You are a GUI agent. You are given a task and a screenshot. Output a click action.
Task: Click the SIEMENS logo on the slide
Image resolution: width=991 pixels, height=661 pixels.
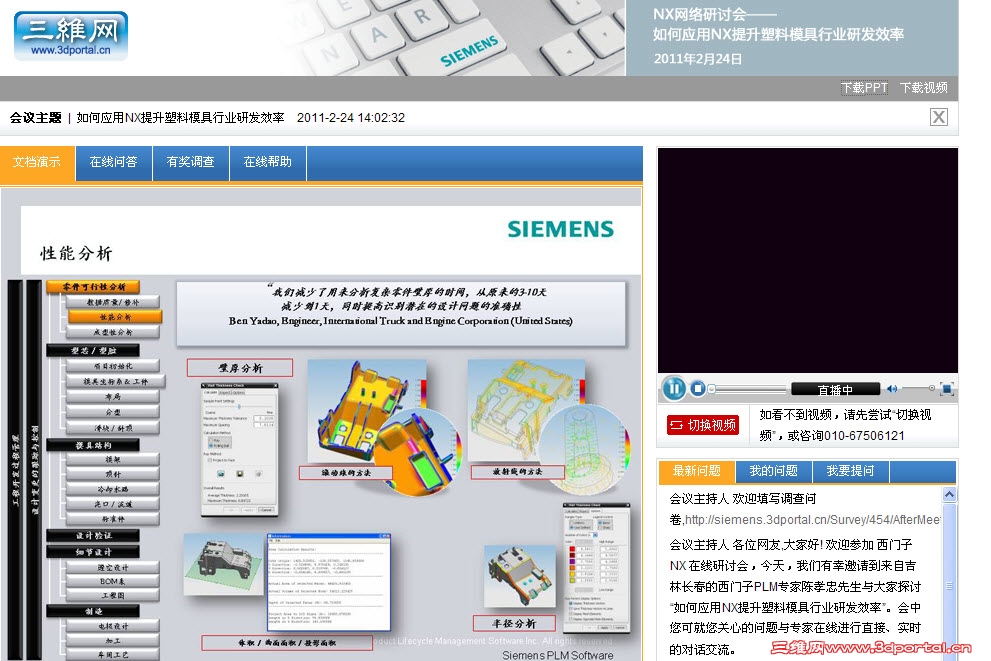(561, 229)
